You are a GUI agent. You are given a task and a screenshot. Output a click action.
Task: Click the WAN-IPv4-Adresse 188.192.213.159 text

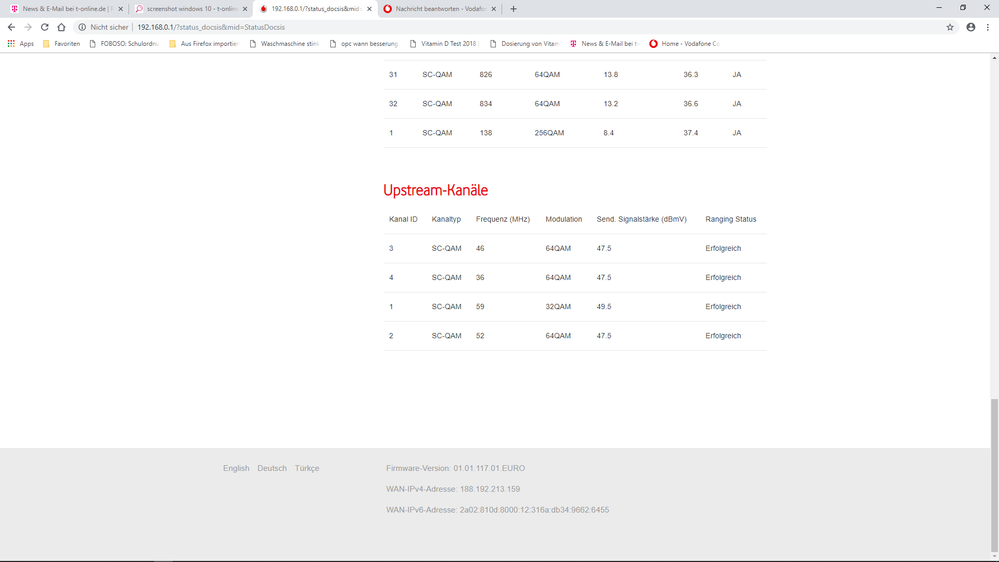click(x=453, y=489)
